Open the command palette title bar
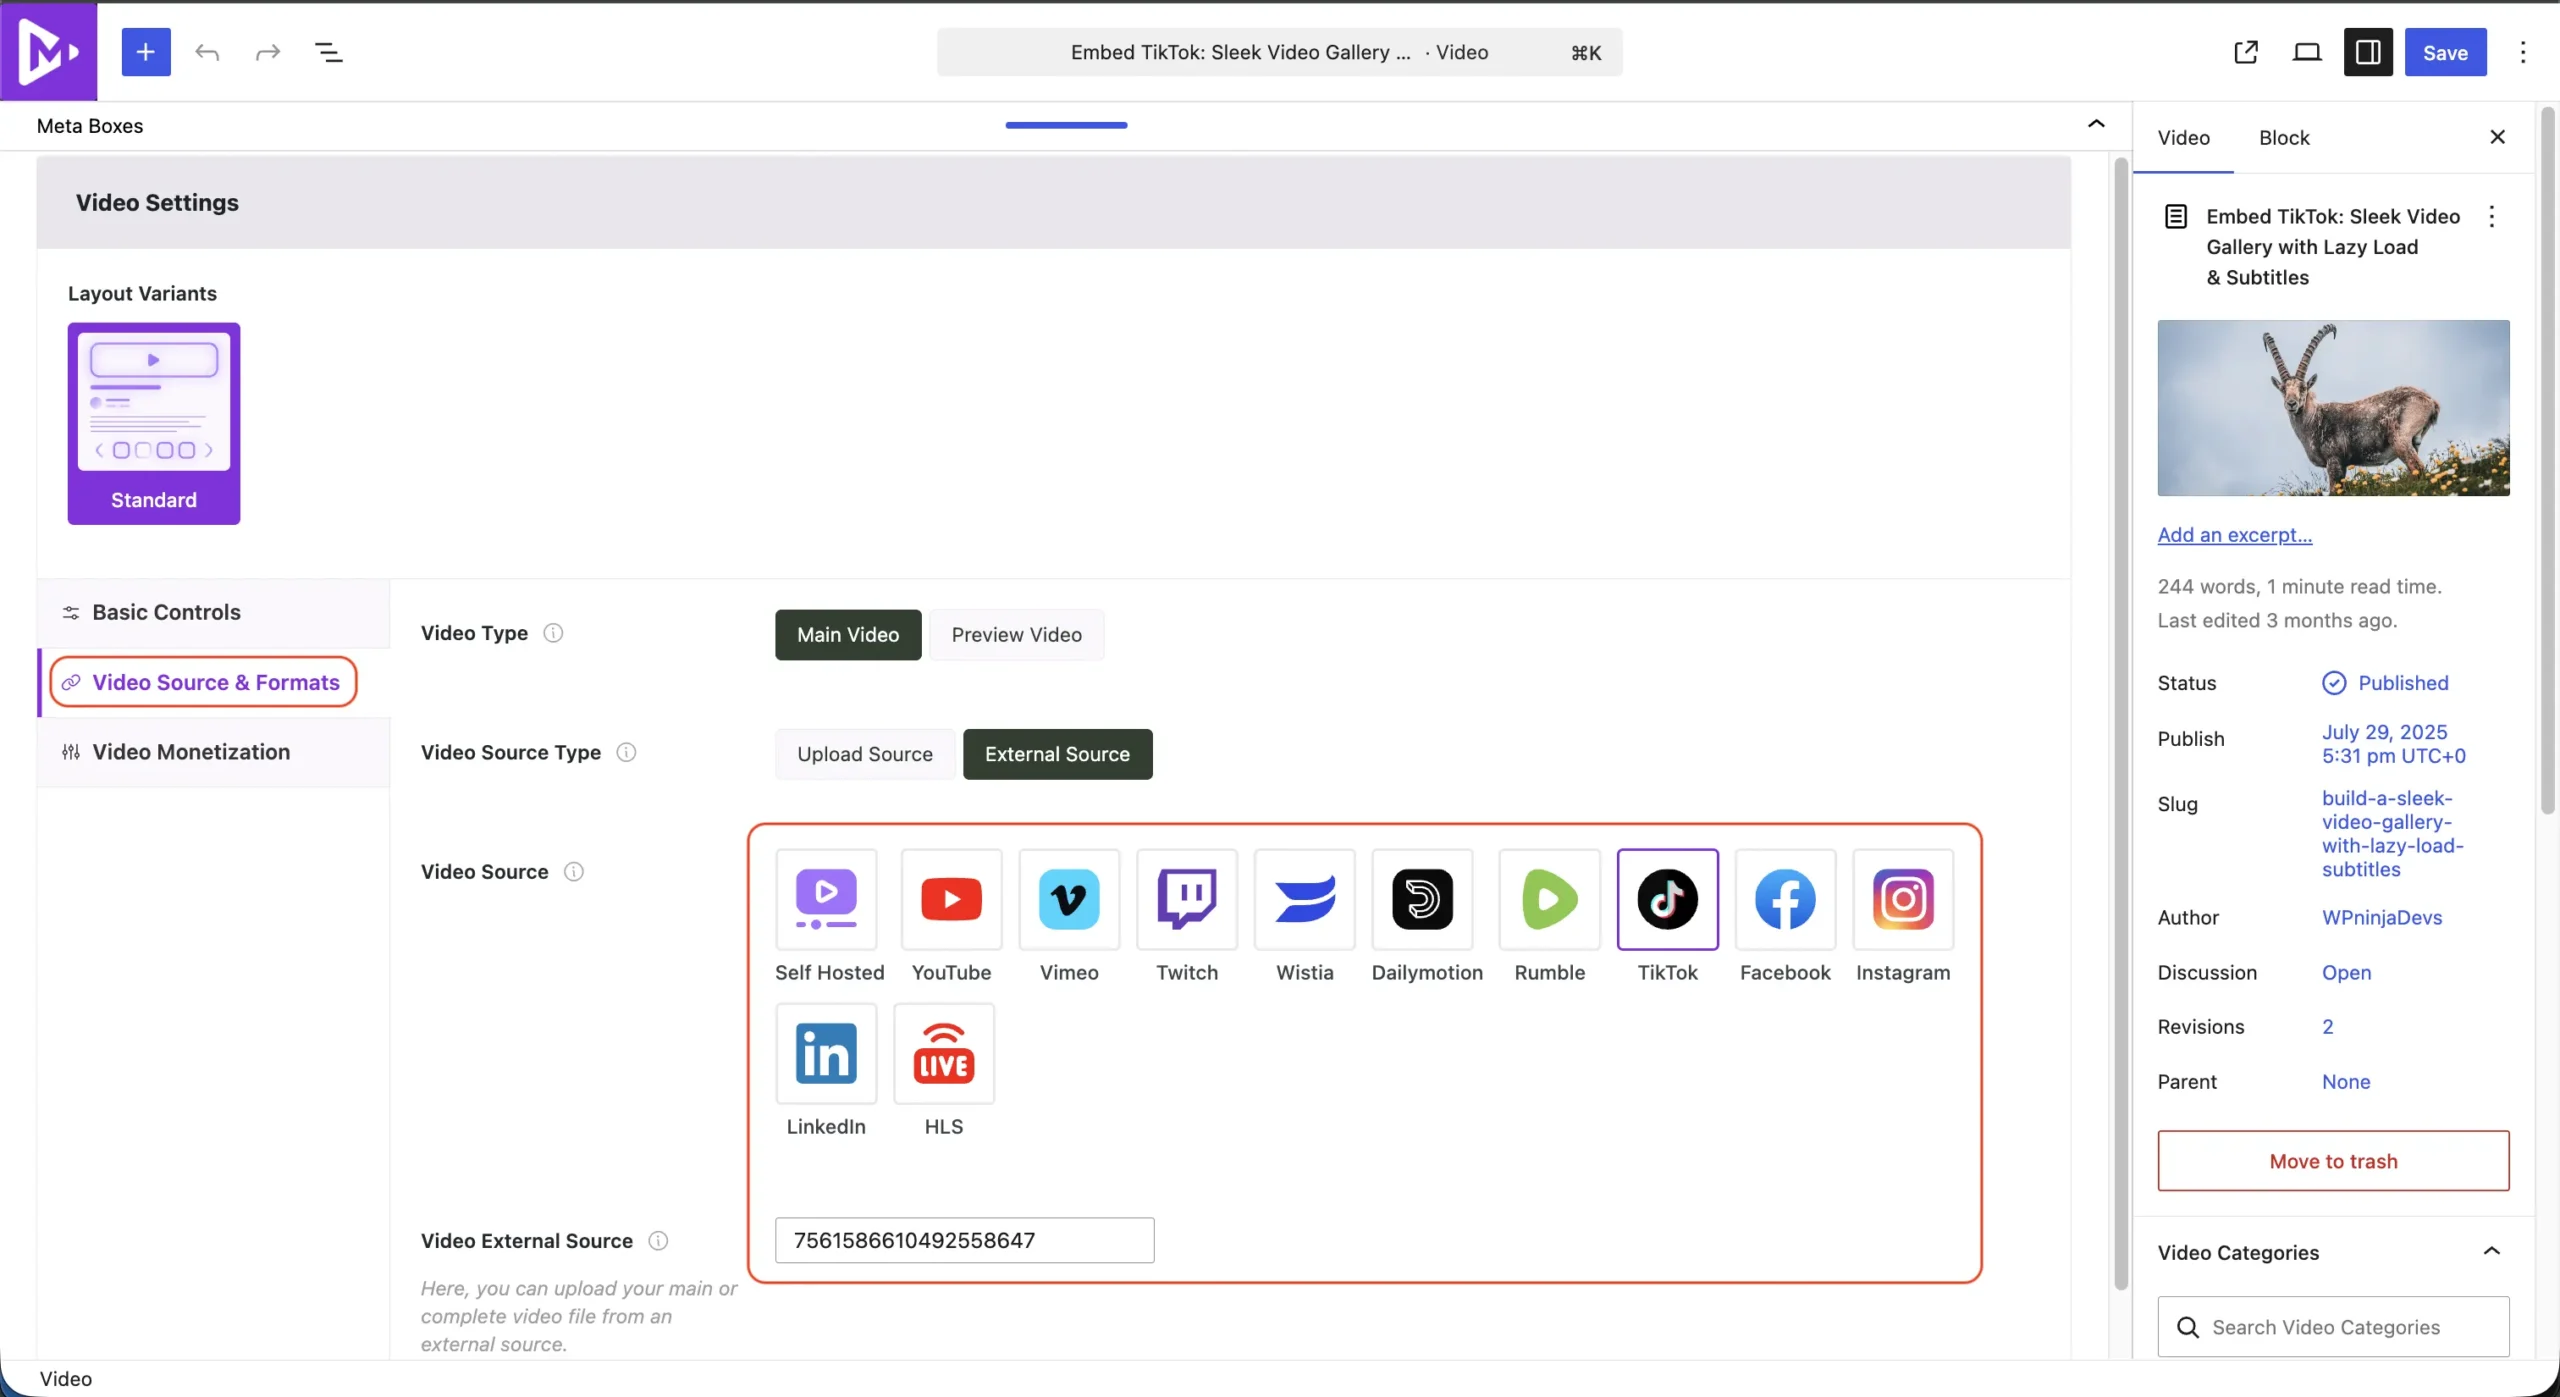The height and width of the screenshot is (1397, 2560). click(x=1279, y=52)
